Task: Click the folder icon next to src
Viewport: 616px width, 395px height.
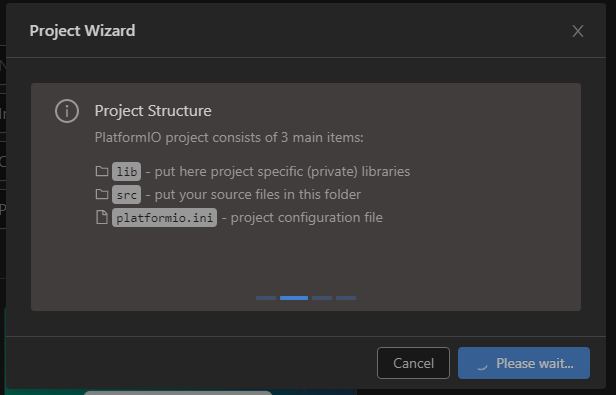Action: point(102,194)
